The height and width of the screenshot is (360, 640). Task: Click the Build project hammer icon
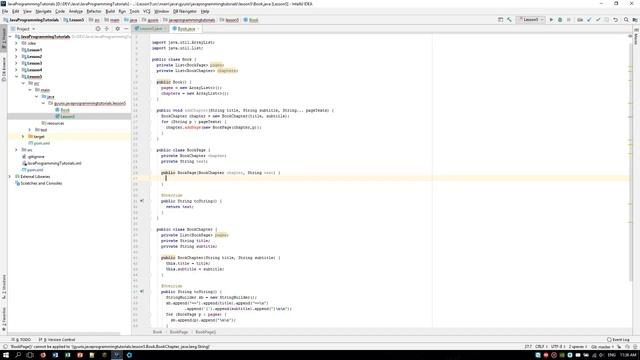[x=509, y=20]
